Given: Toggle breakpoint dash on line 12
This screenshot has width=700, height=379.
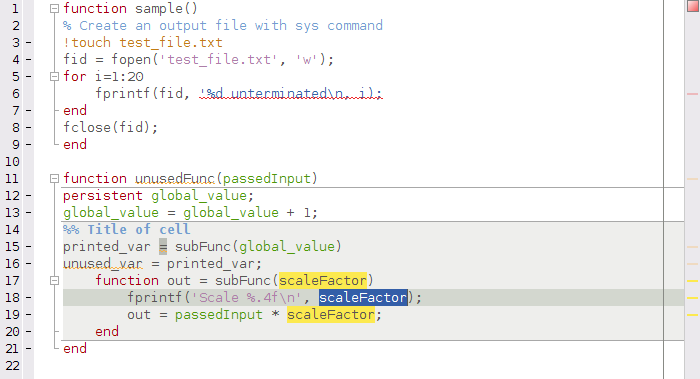Looking at the screenshot, I should coord(29,196).
